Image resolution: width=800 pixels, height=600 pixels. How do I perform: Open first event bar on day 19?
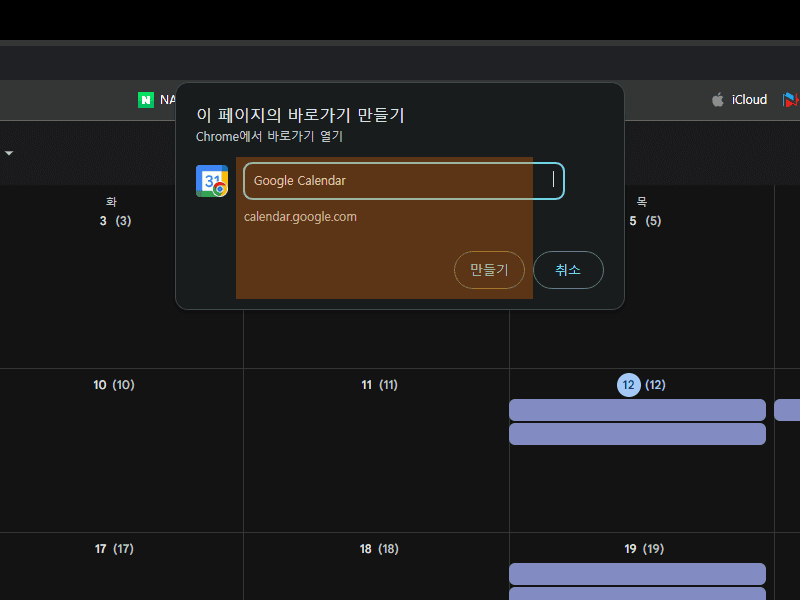637,574
